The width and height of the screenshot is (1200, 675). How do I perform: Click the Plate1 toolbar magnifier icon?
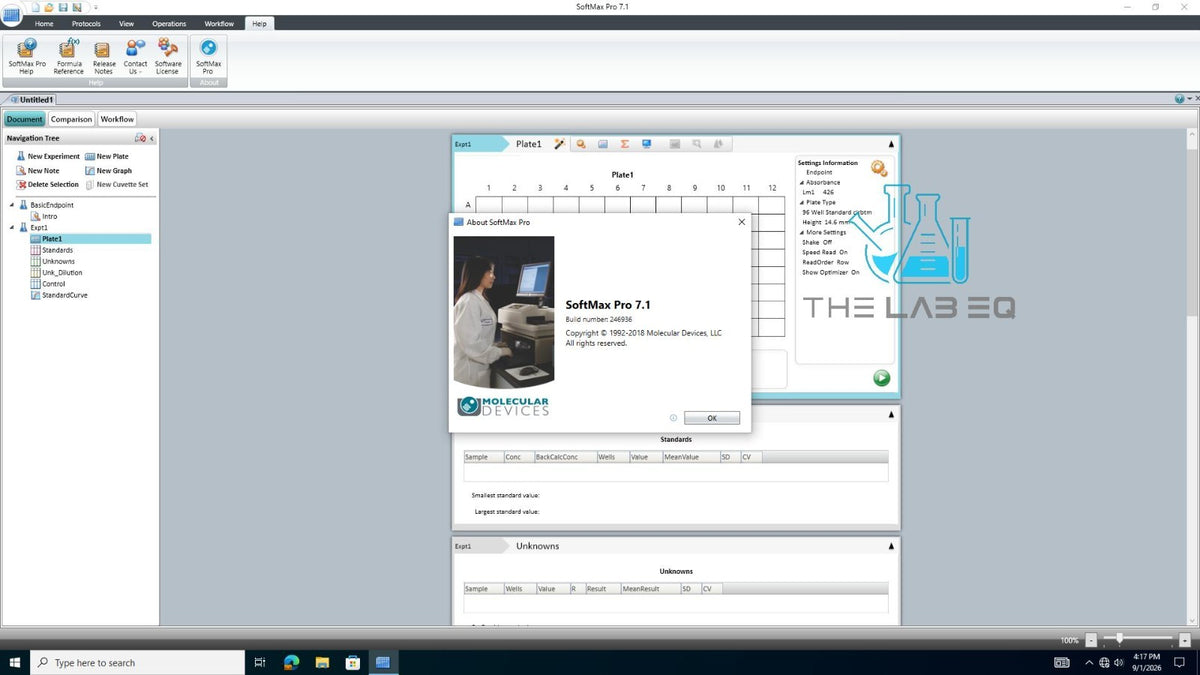tap(581, 144)
